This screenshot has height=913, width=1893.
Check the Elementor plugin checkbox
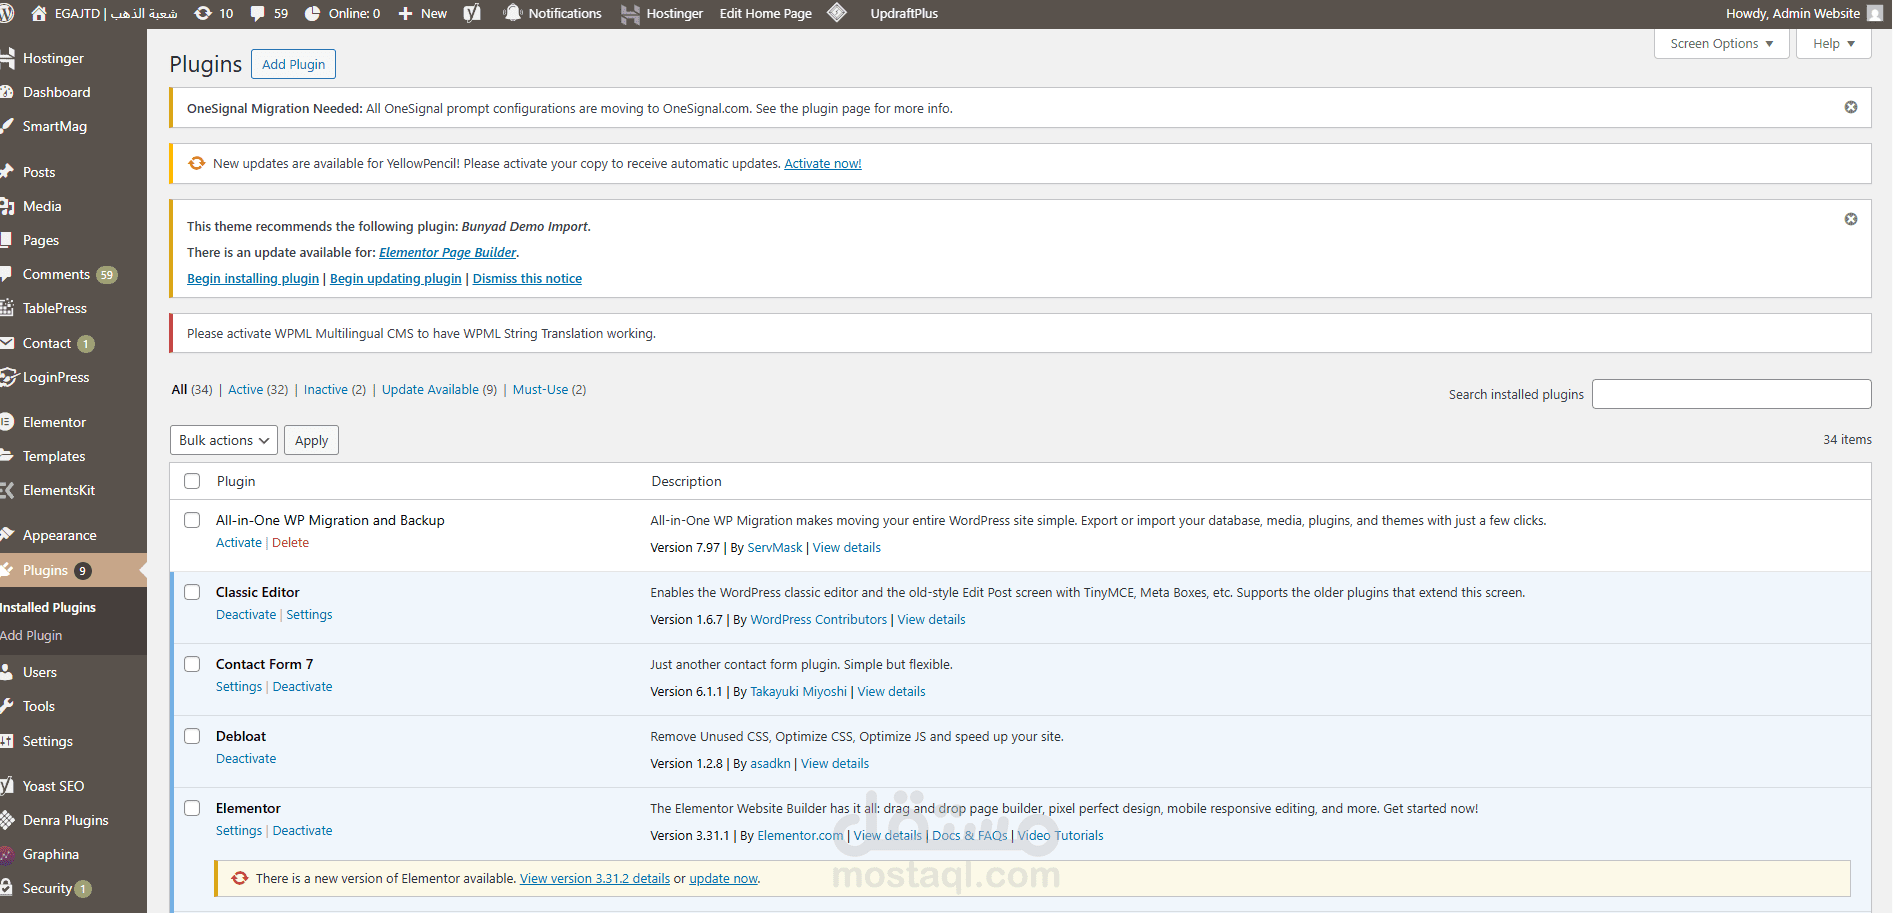192,808
